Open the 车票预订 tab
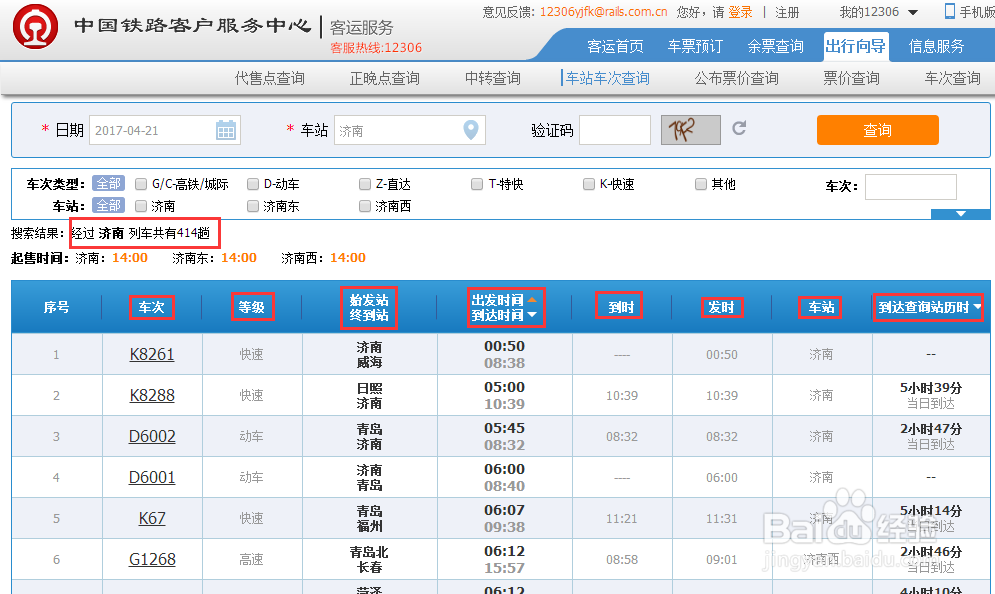This screenshot has height=594, width=995. pos(694,45)
